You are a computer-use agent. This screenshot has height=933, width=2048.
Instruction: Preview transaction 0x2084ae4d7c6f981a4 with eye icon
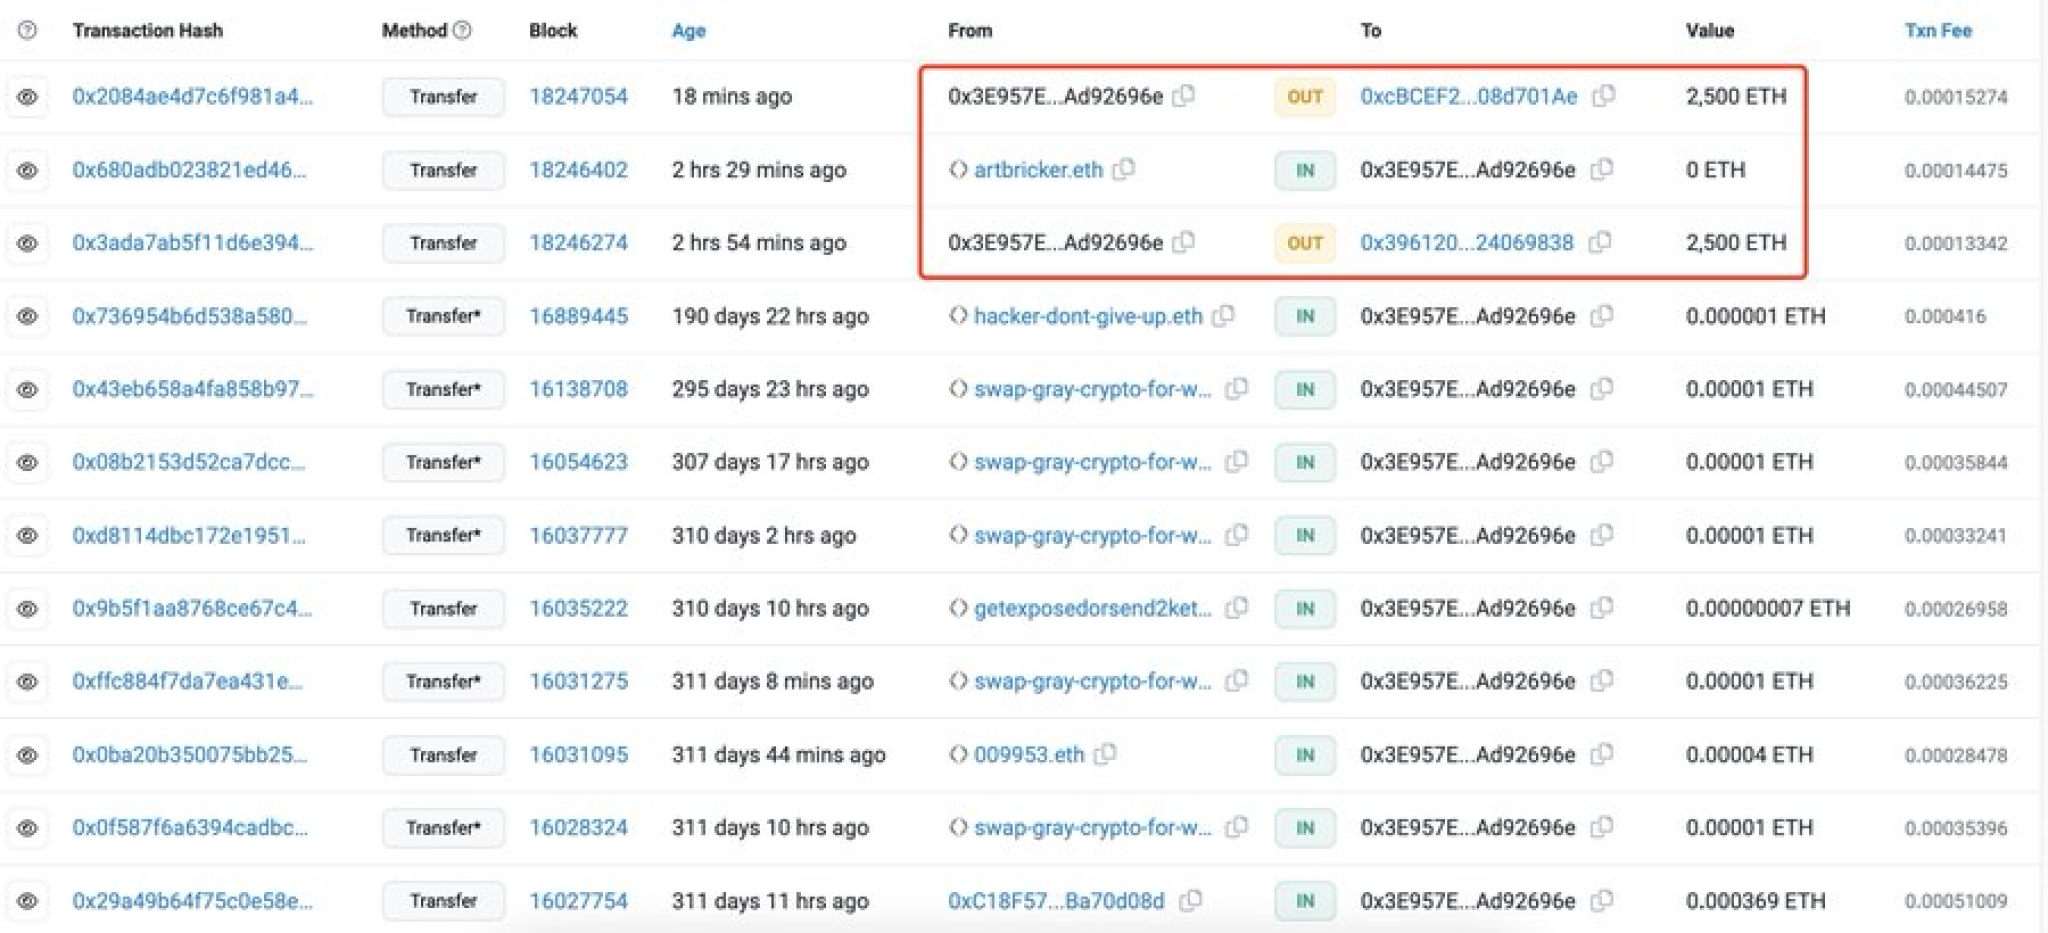27,97
